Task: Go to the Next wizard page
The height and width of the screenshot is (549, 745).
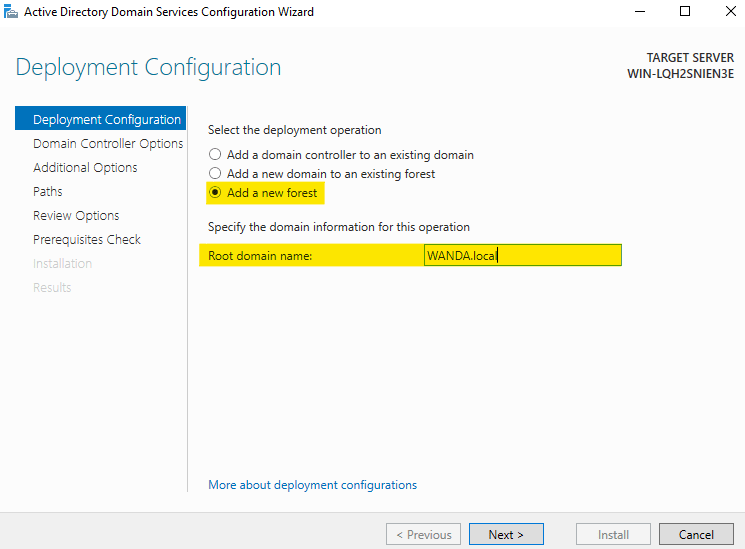Action: 506,535
